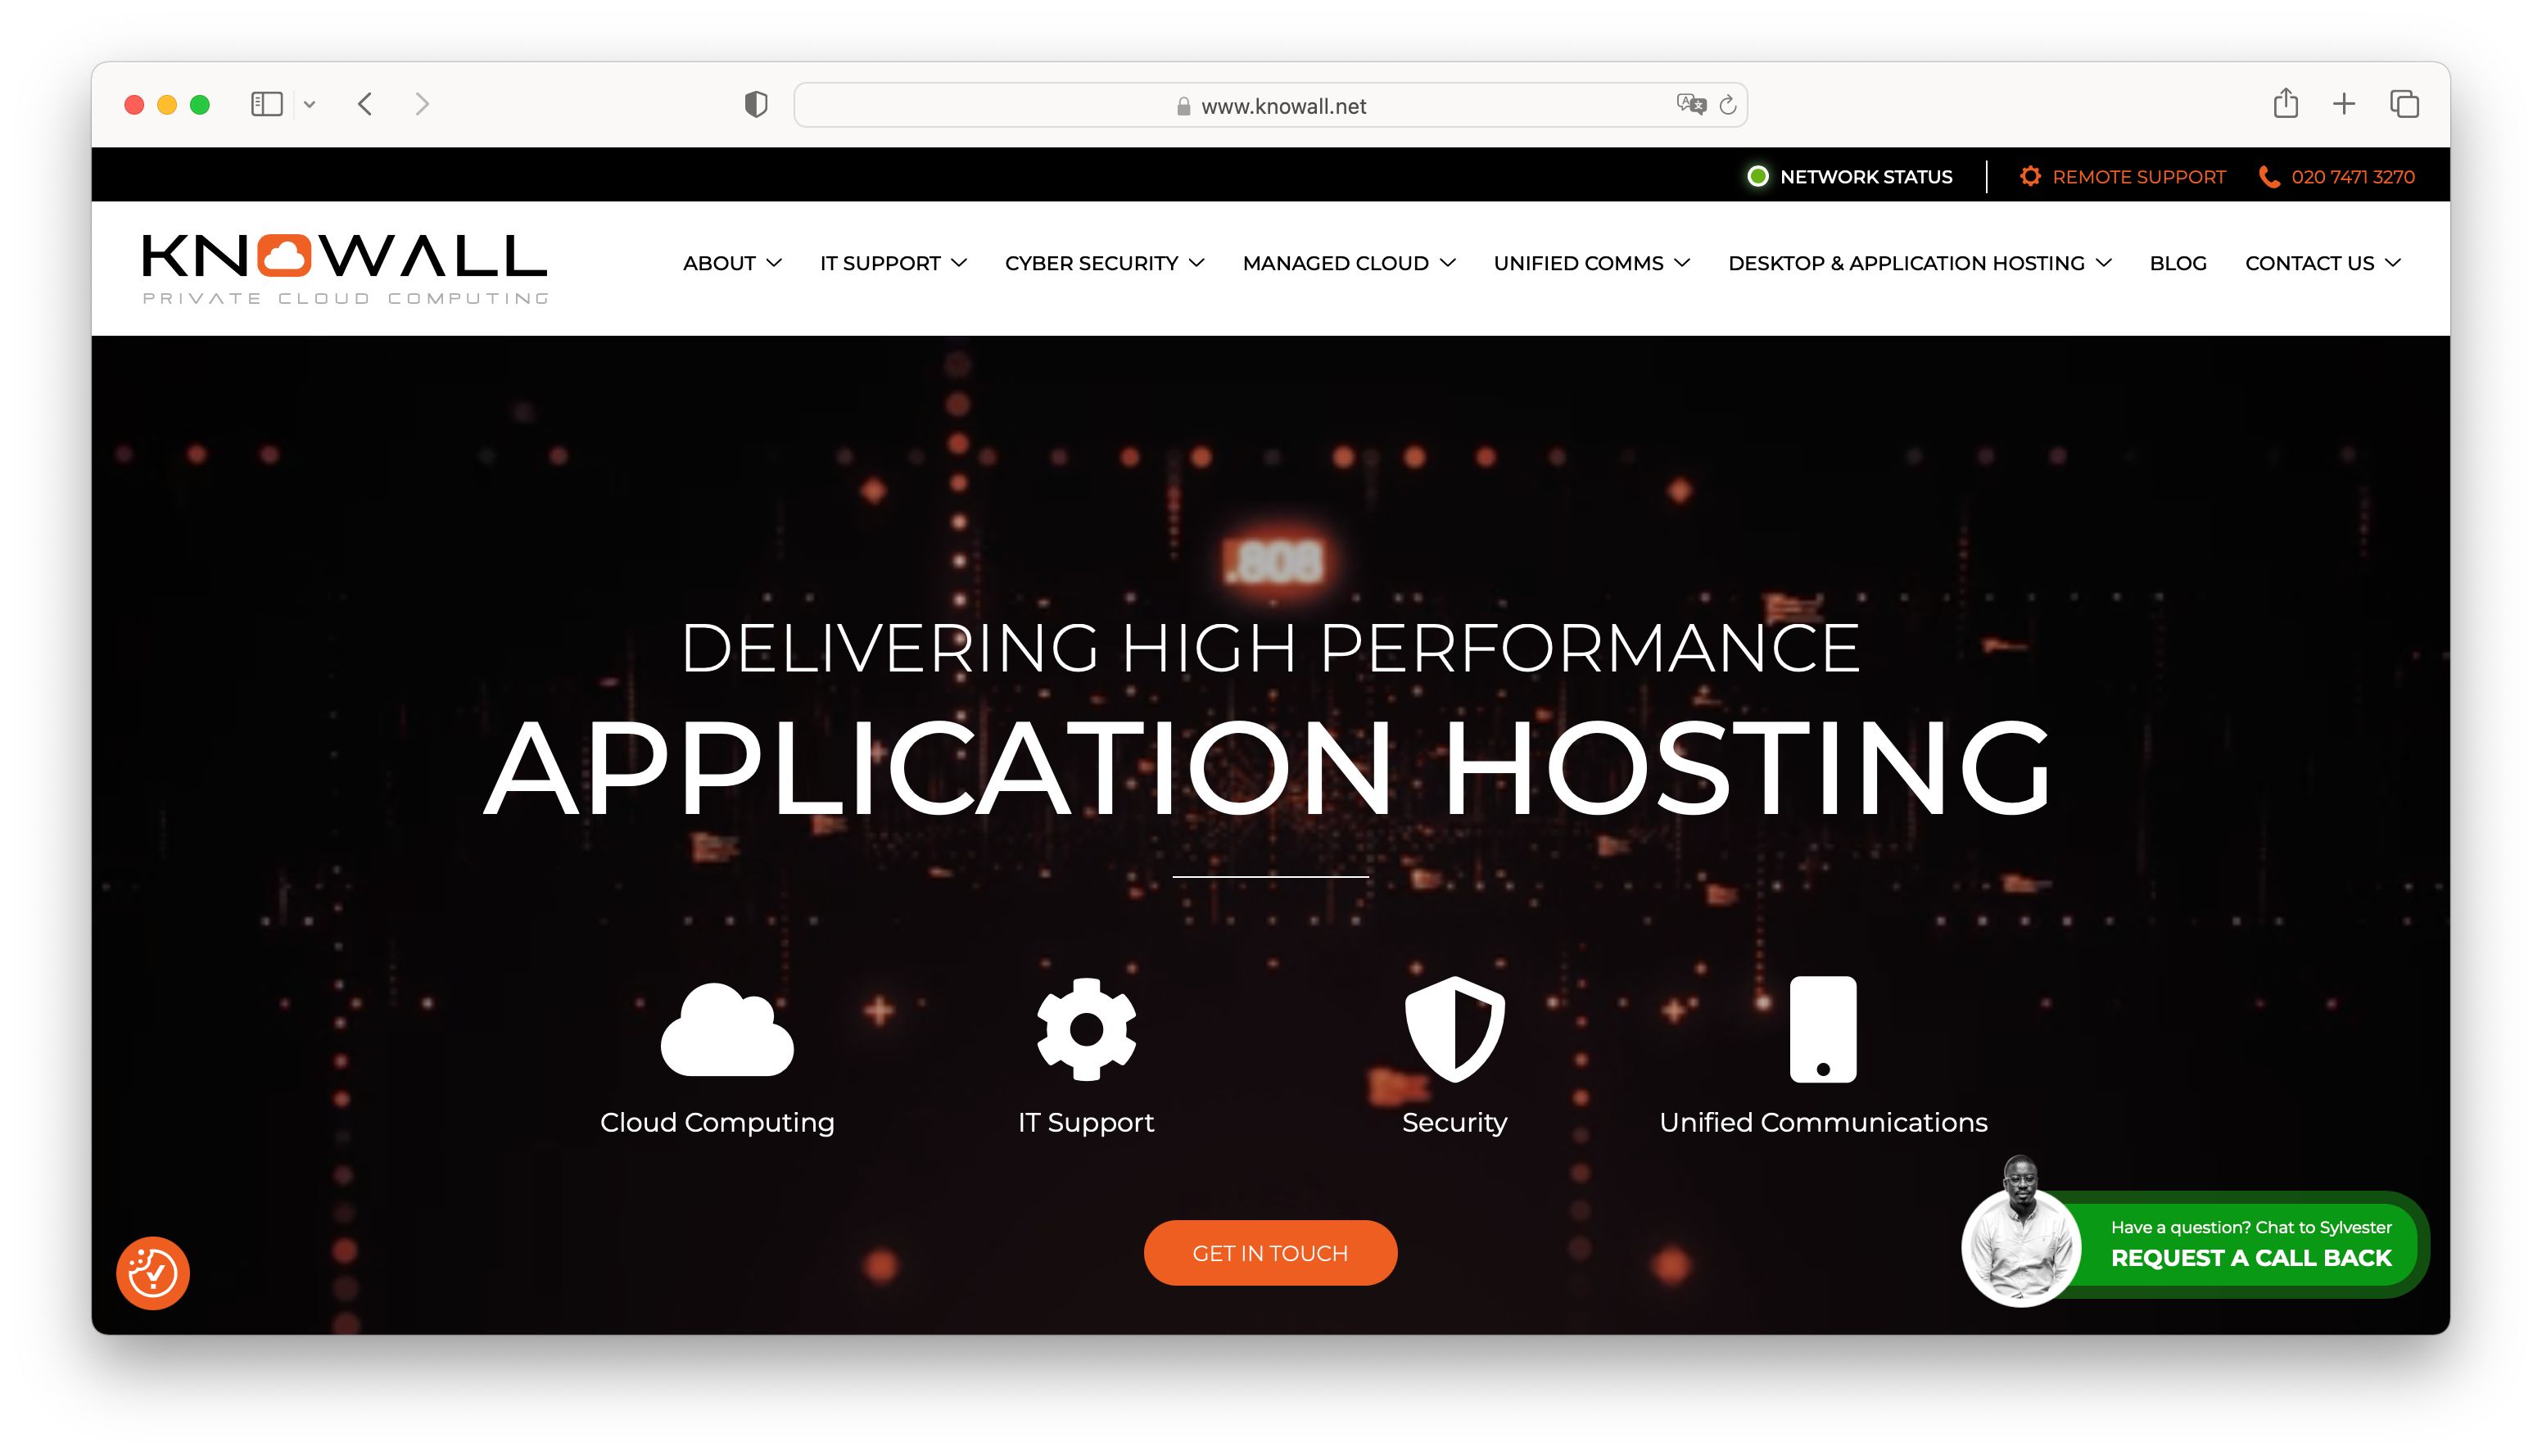The image size is (2542, 1456).
Task: Open the cookie preferences icon
Action: tap(153, 1273)
